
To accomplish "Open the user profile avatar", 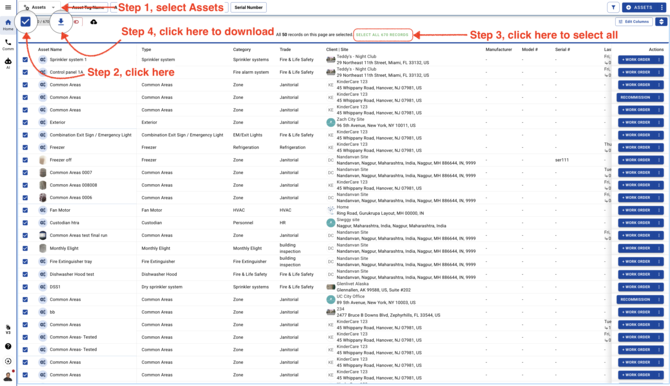I will [8, 377].
